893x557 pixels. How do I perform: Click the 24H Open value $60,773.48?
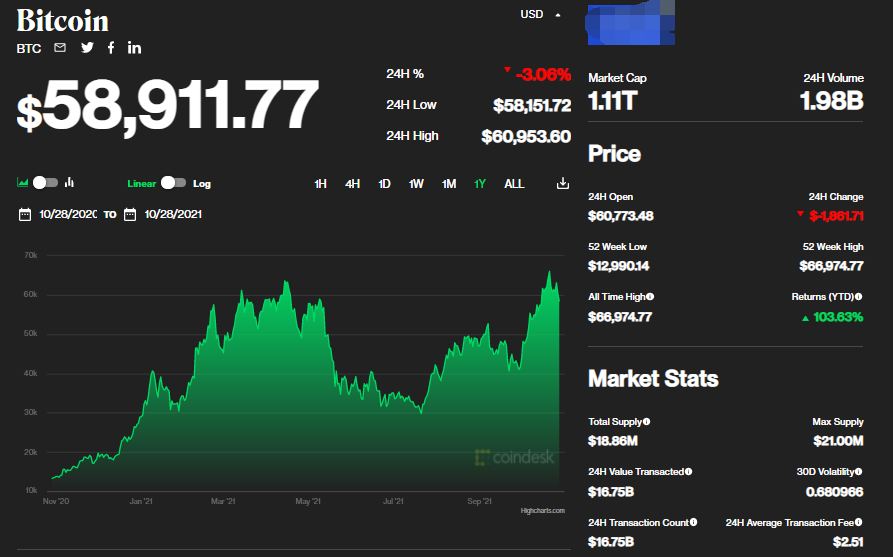coord(621,216)
